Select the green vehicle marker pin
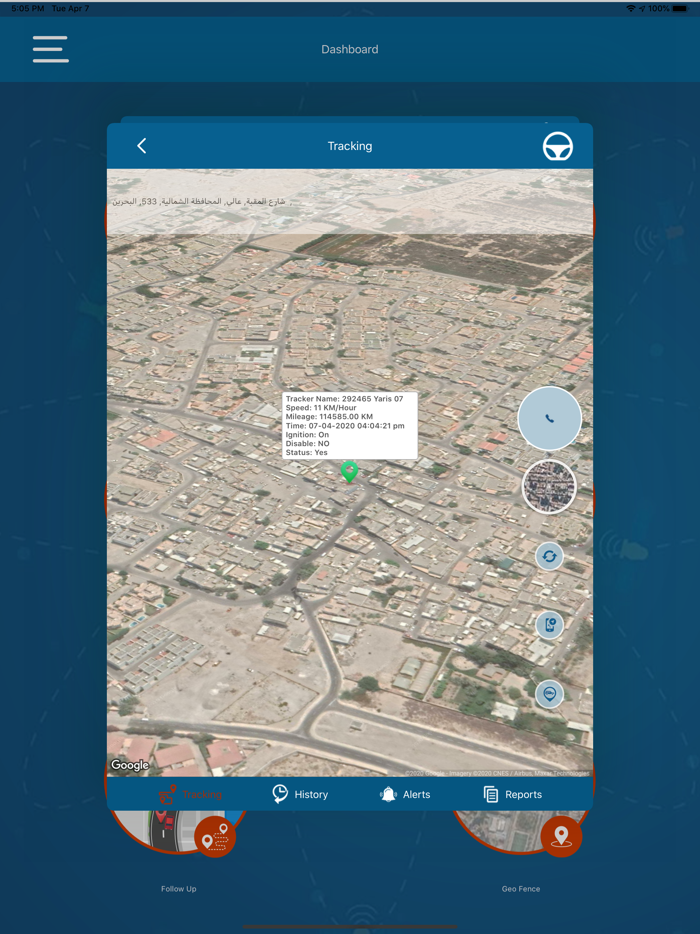The height and width of the screenshot is (934, 700). 349,471
